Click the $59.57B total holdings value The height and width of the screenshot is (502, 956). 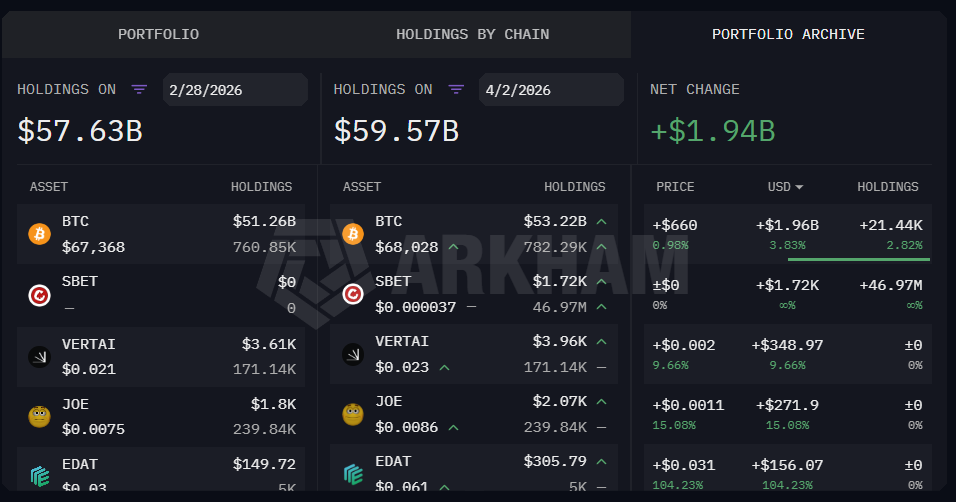[396, 131]
